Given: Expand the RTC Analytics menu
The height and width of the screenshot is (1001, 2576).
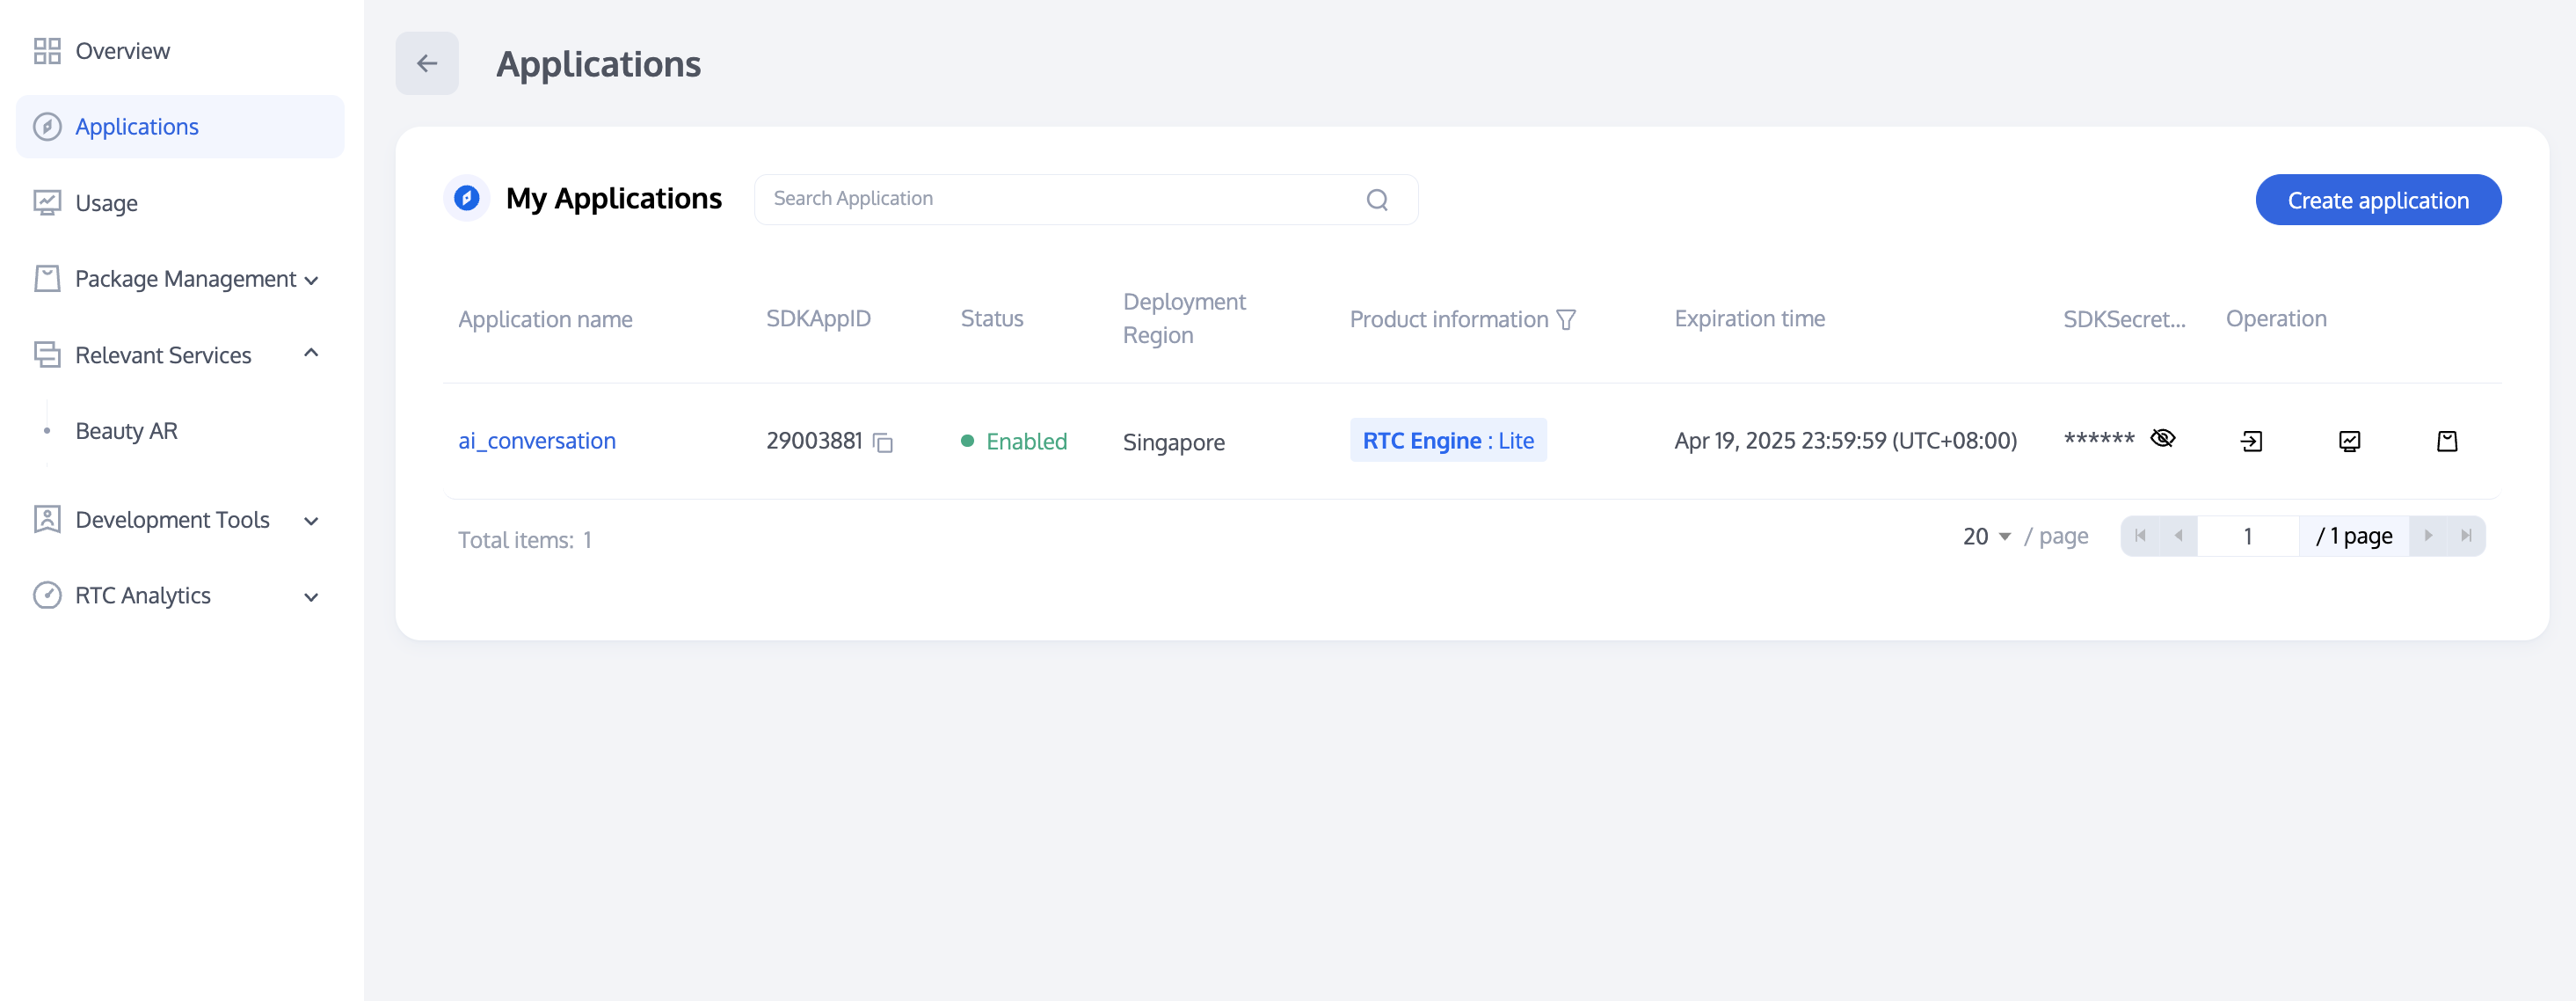Looking at the screenshot, I should (311, 597).
